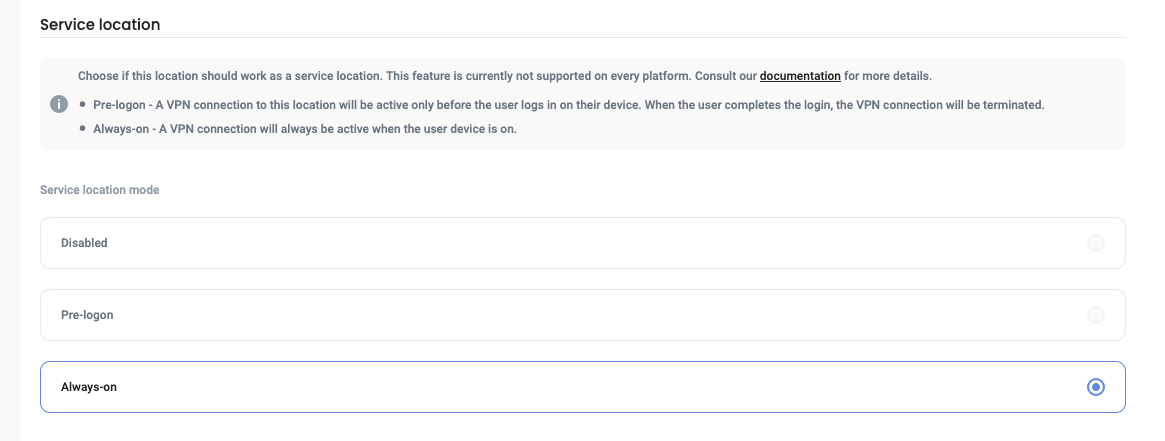Click the info icon in the notice box
The image size is (1165, 441).
pyautogui.click(x=58, y=104)
